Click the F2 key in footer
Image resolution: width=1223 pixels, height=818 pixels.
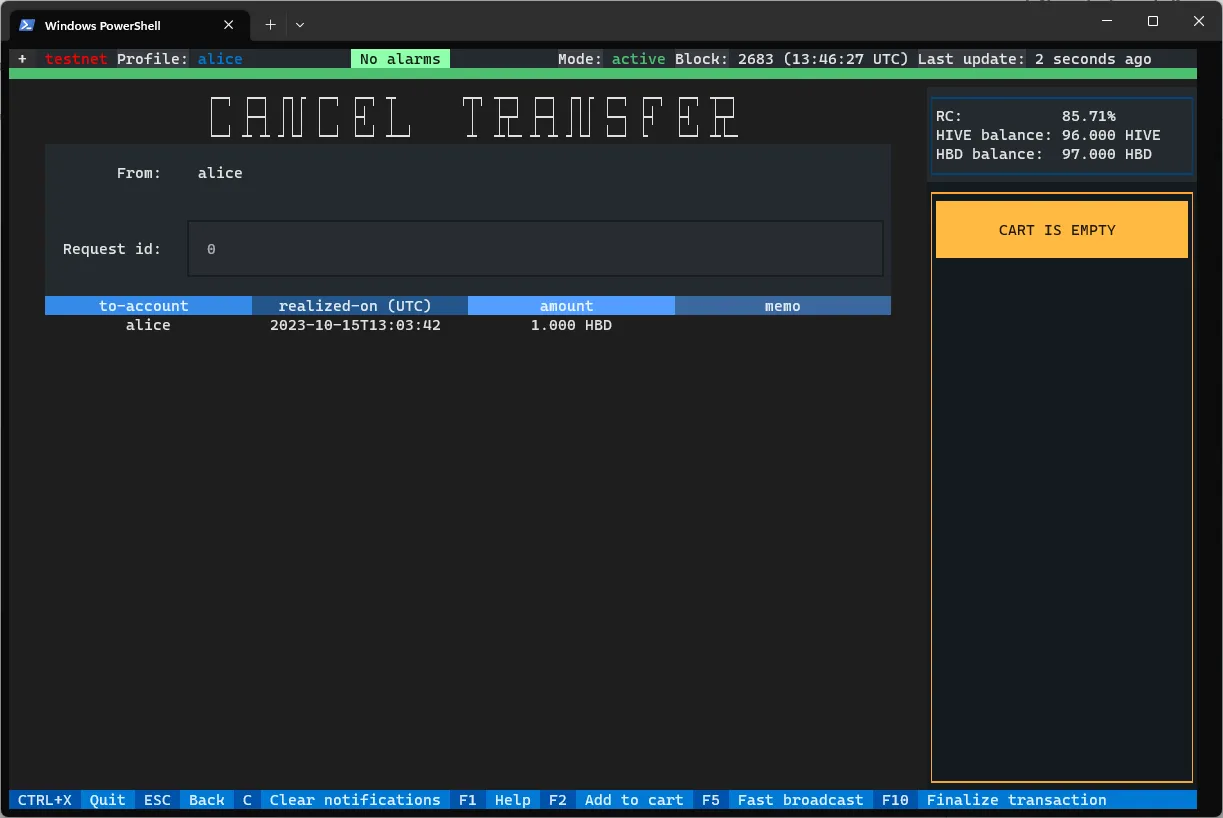[x=557, y=800]
